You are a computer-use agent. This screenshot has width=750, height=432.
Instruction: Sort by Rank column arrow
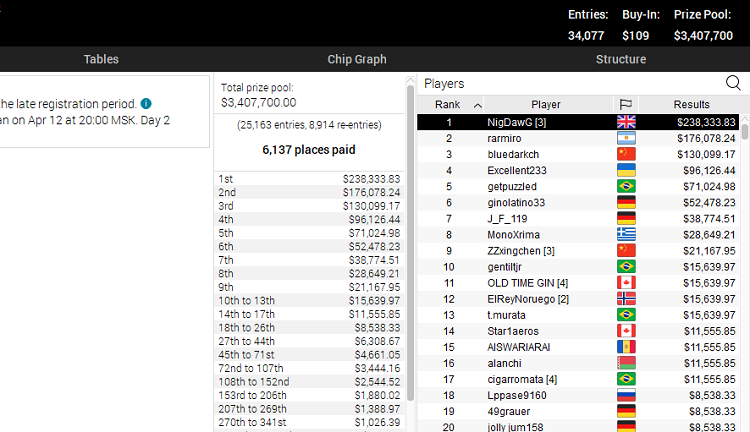[x=477, y=105]
